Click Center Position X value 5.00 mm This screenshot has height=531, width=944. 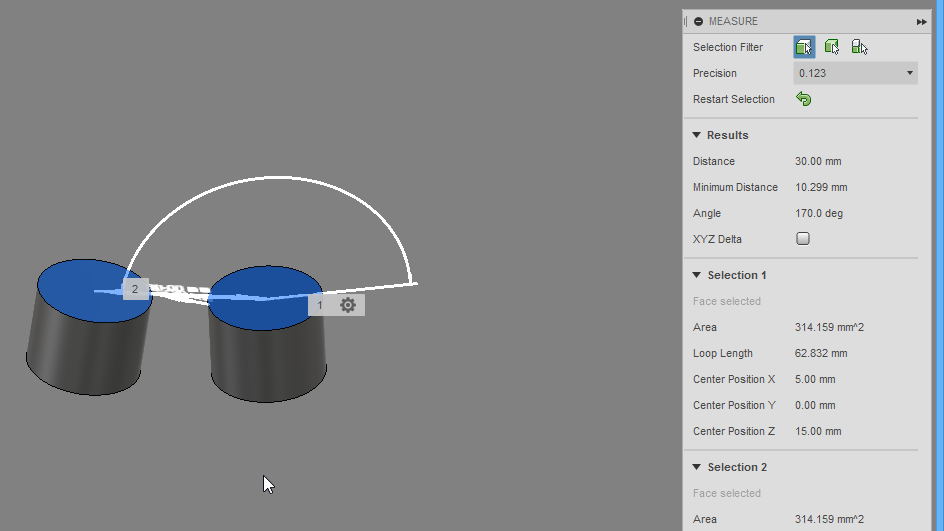pos(815,379)
